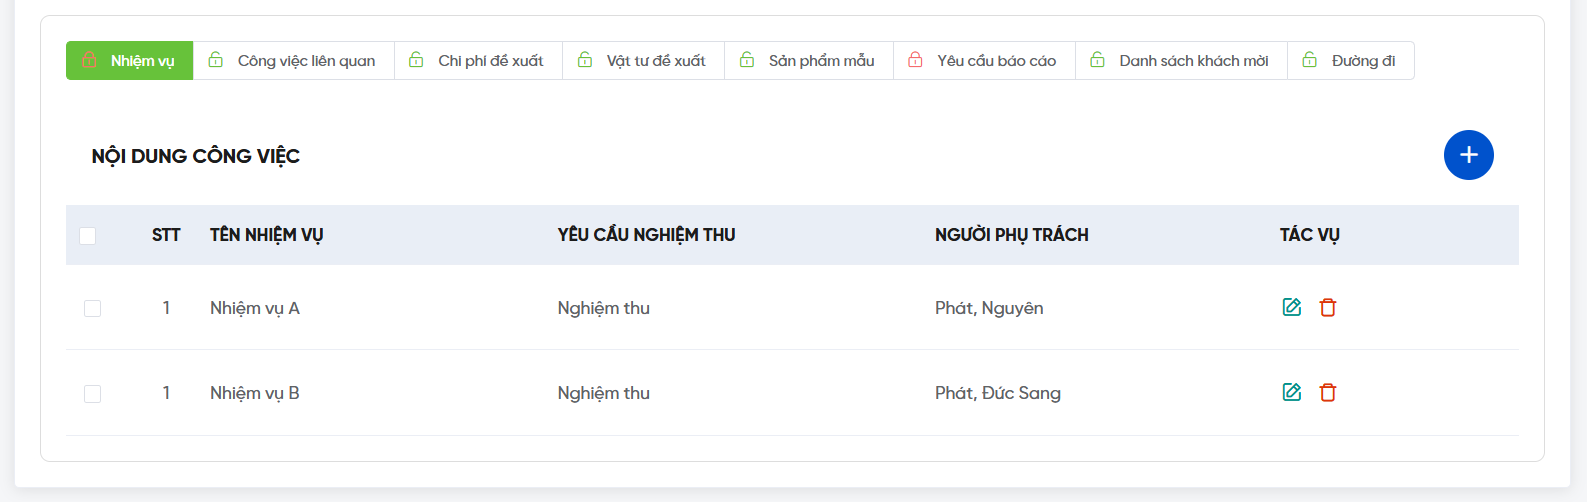Viewport: 1587px width, 502px height.
Task: Click the blue plus add button
Action: click(x=1468, y=155)
